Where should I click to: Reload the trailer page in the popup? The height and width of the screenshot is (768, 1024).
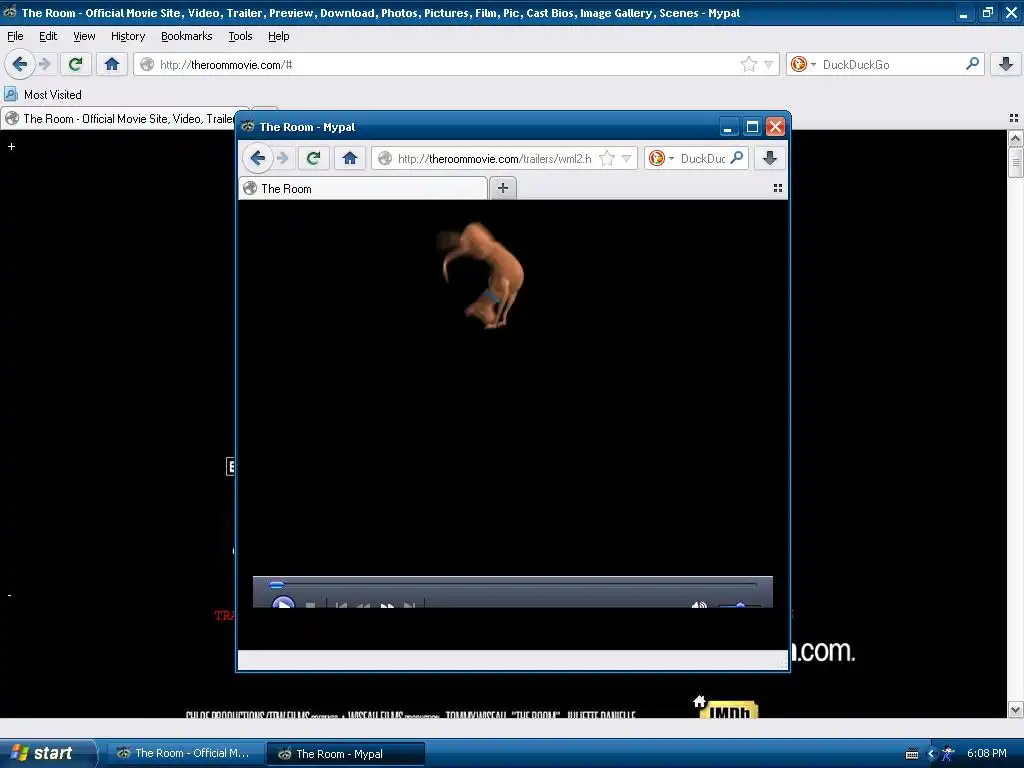313,158
